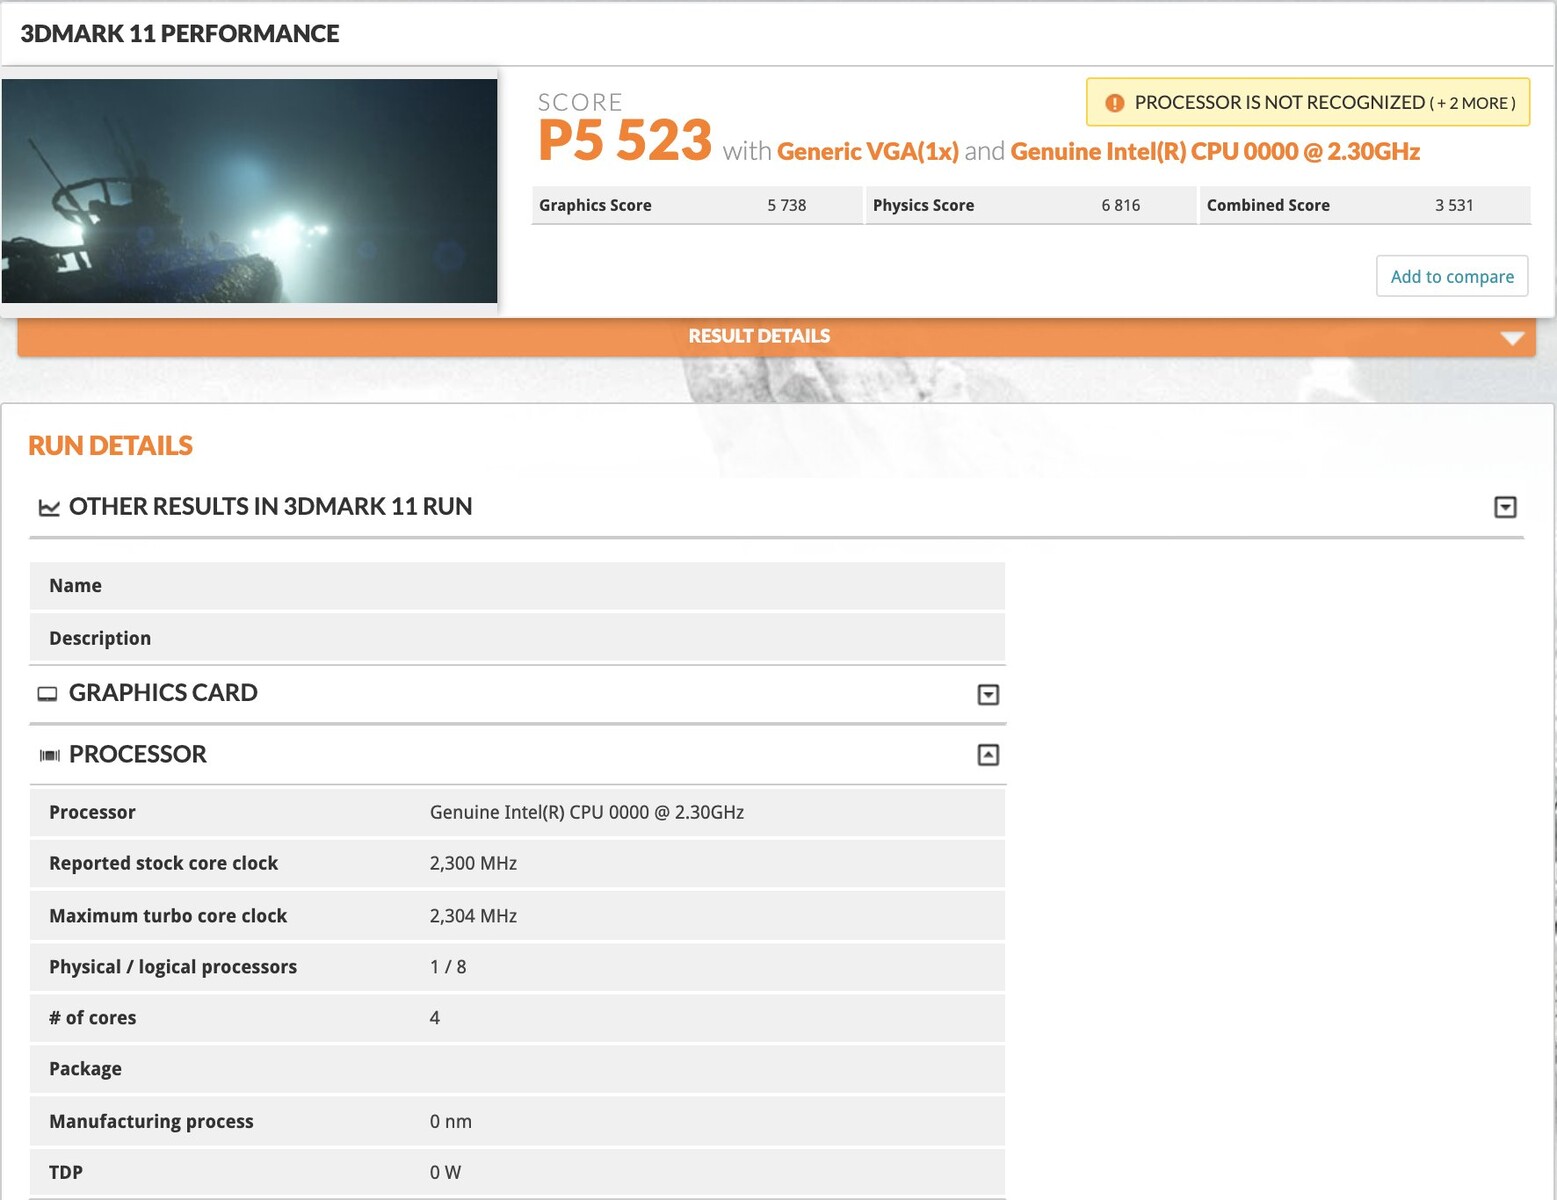
Task: Click the chip icon beside Processor heading
Action: point(49,755)
